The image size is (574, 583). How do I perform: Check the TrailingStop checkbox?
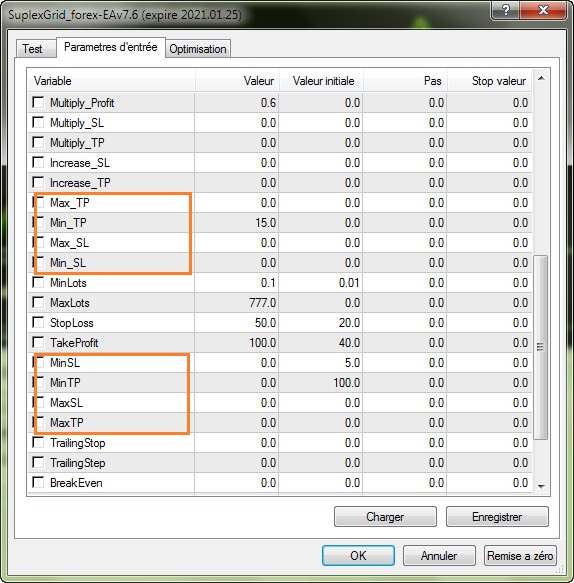click(38, 442)
